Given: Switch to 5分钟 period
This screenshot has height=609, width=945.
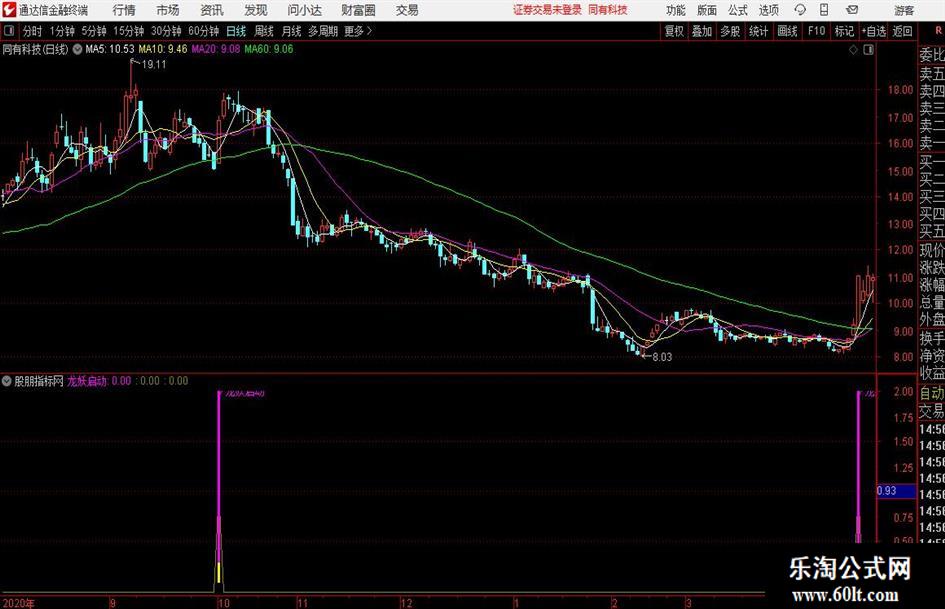Looking at the screenshot, I should coord(93,31).
